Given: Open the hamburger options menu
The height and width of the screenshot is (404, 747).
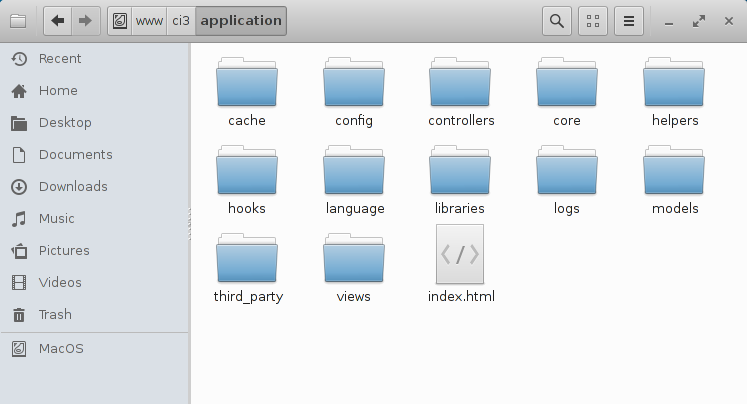Looking at the screenshot, I should [x=628, y=20].
